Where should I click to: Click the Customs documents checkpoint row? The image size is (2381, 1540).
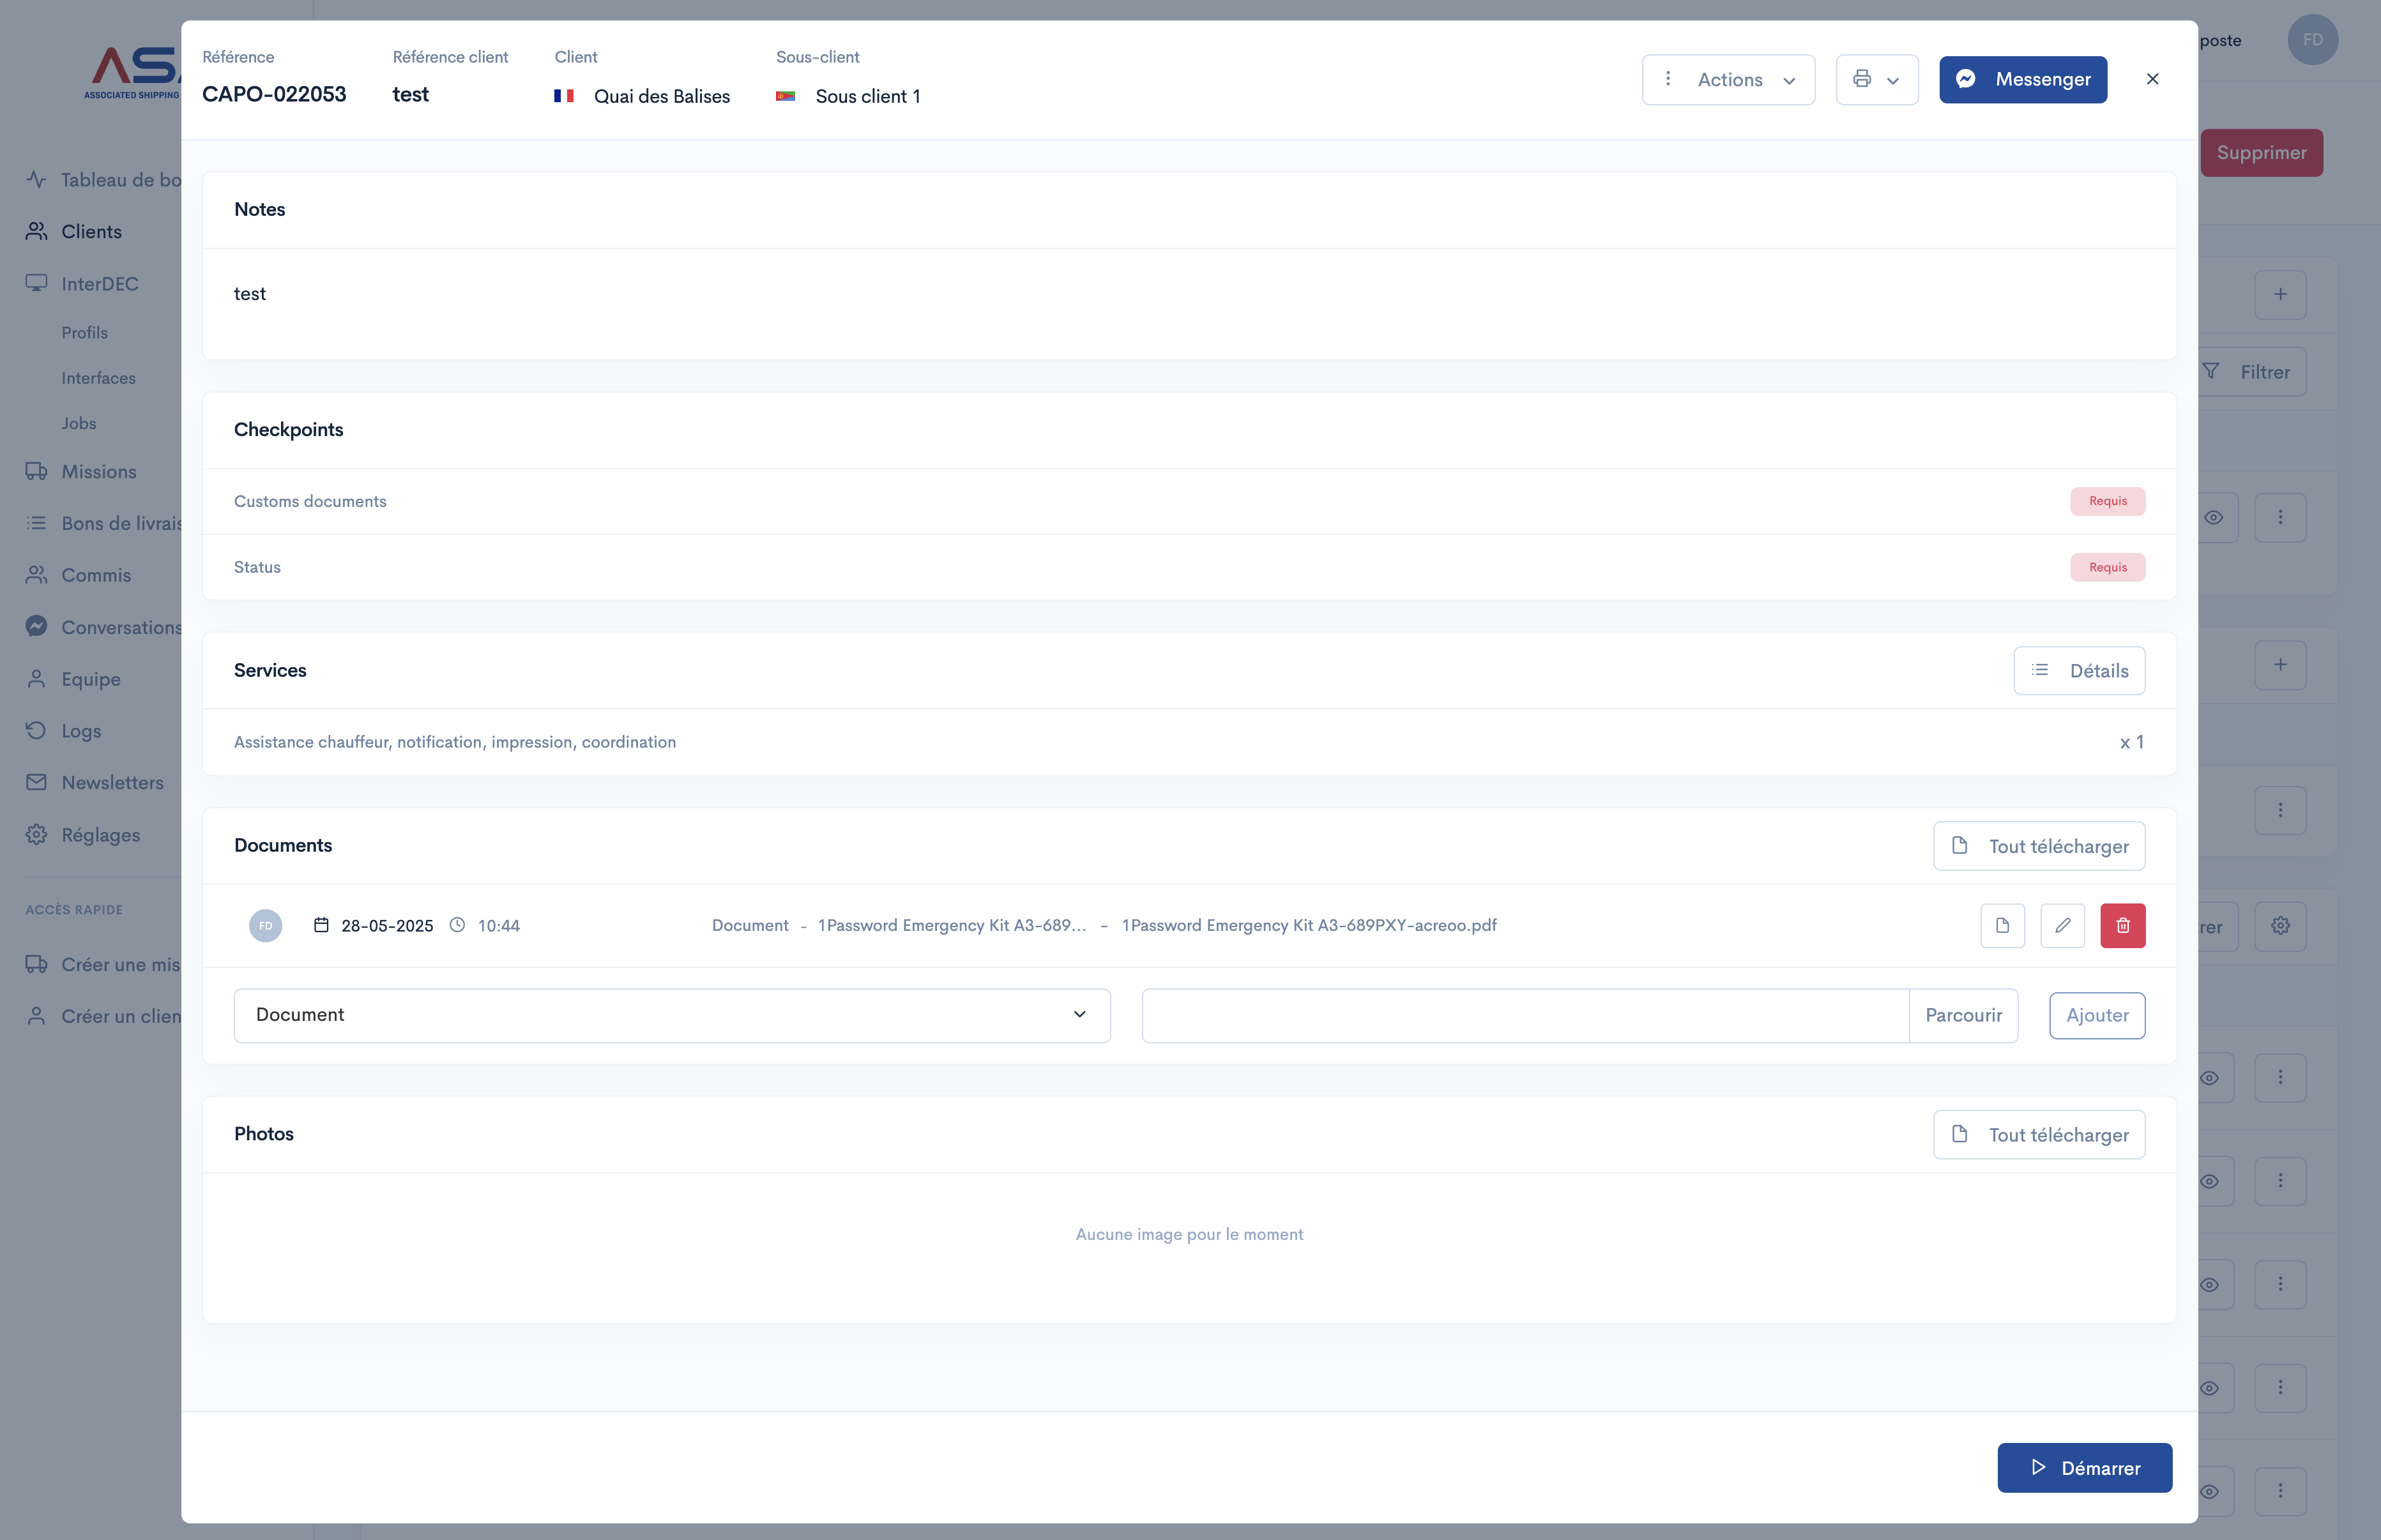[1189, 501]
